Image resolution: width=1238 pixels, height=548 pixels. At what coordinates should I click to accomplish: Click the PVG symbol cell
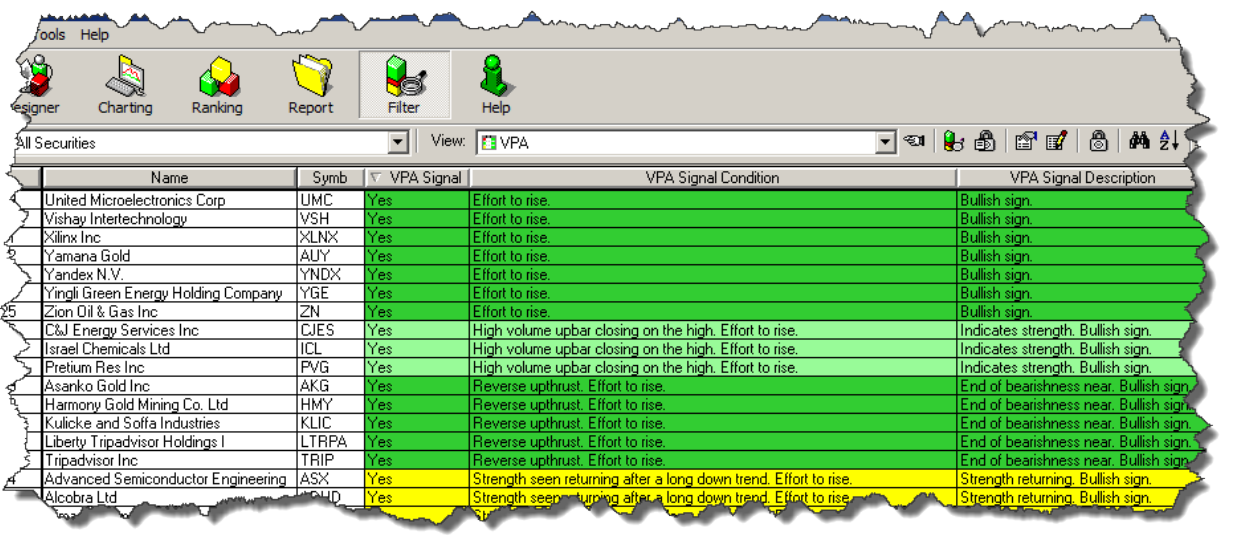tap(330, 367)
